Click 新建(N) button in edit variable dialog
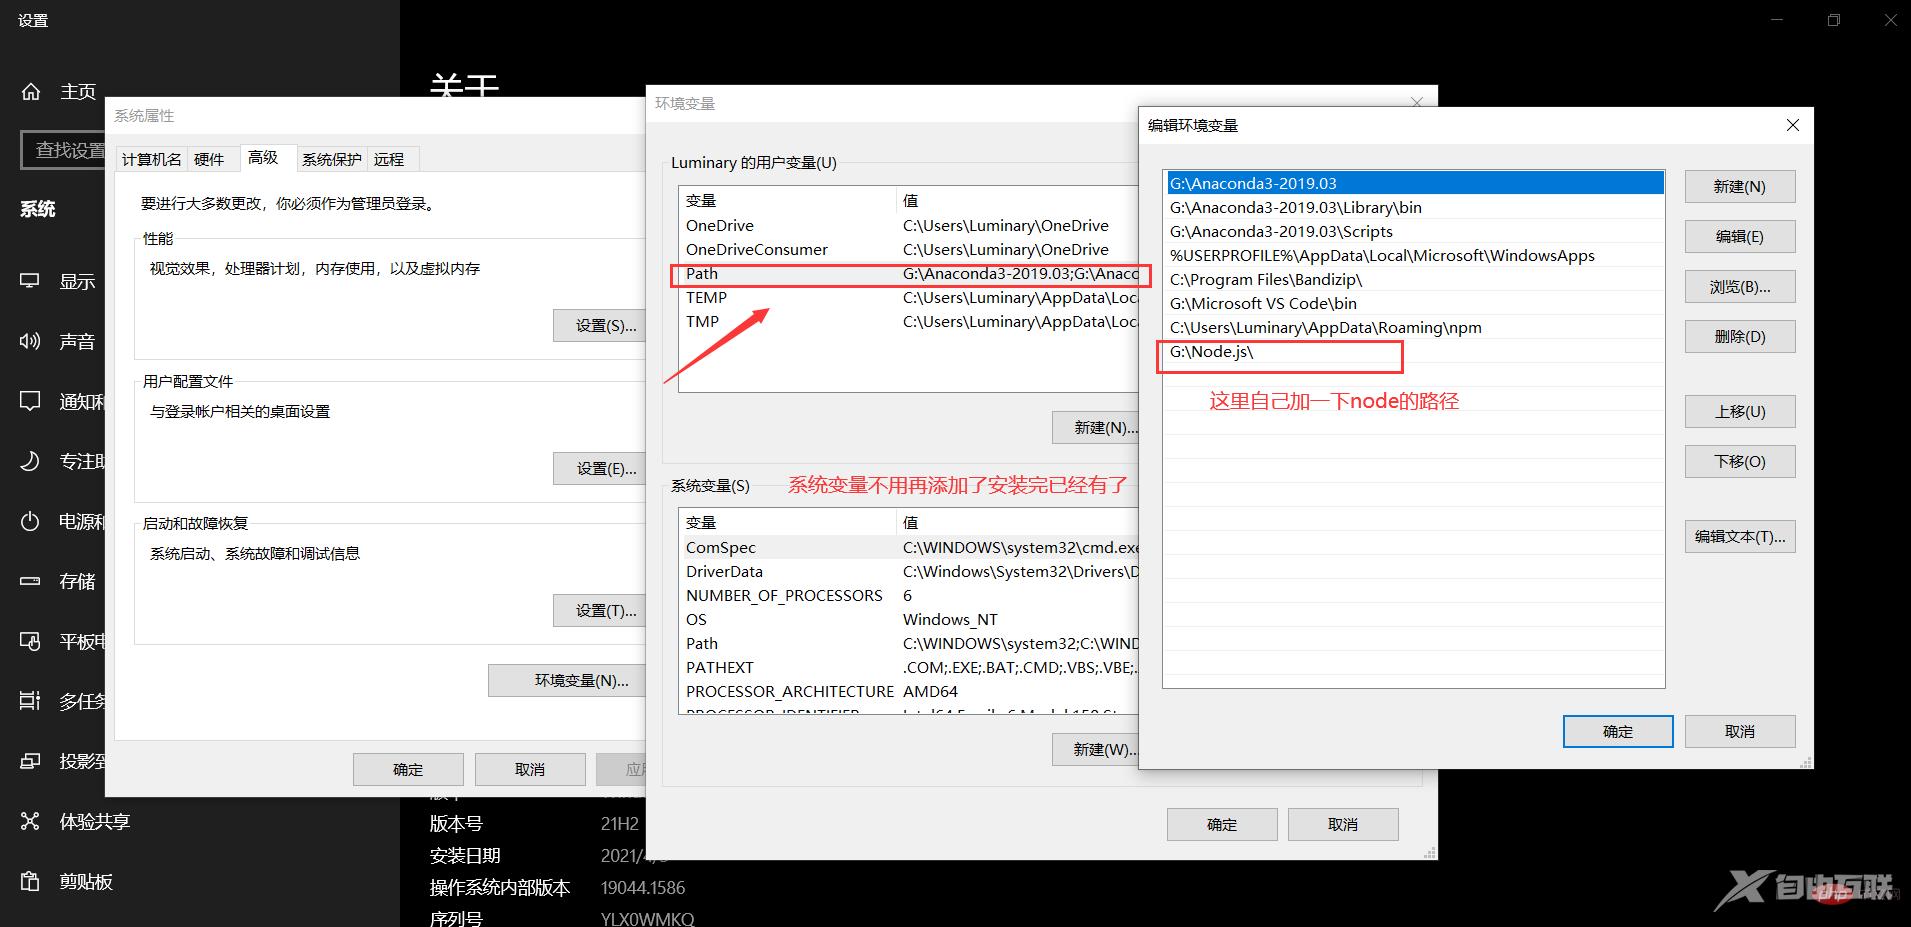Viewport: 1911px width, 927px height. (x=1740, y=187)
